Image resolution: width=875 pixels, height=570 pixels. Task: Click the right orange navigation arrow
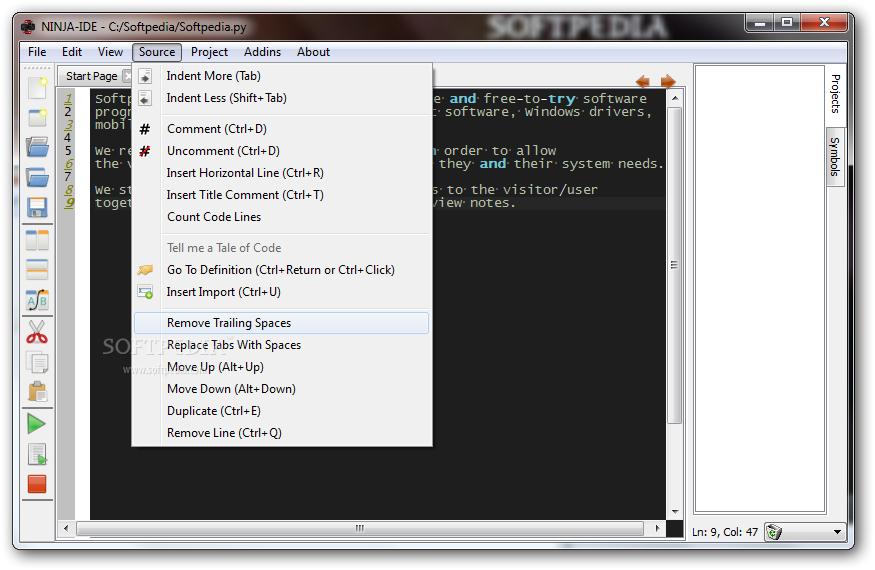click(x=668, y=82)
